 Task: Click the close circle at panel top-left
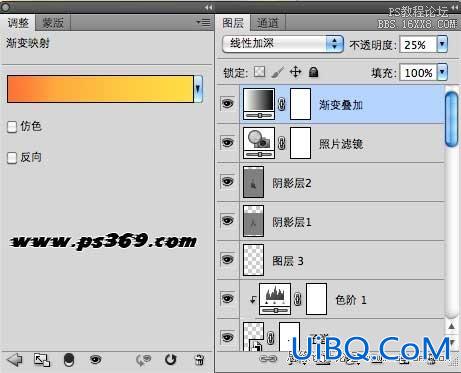coord(6,7)
